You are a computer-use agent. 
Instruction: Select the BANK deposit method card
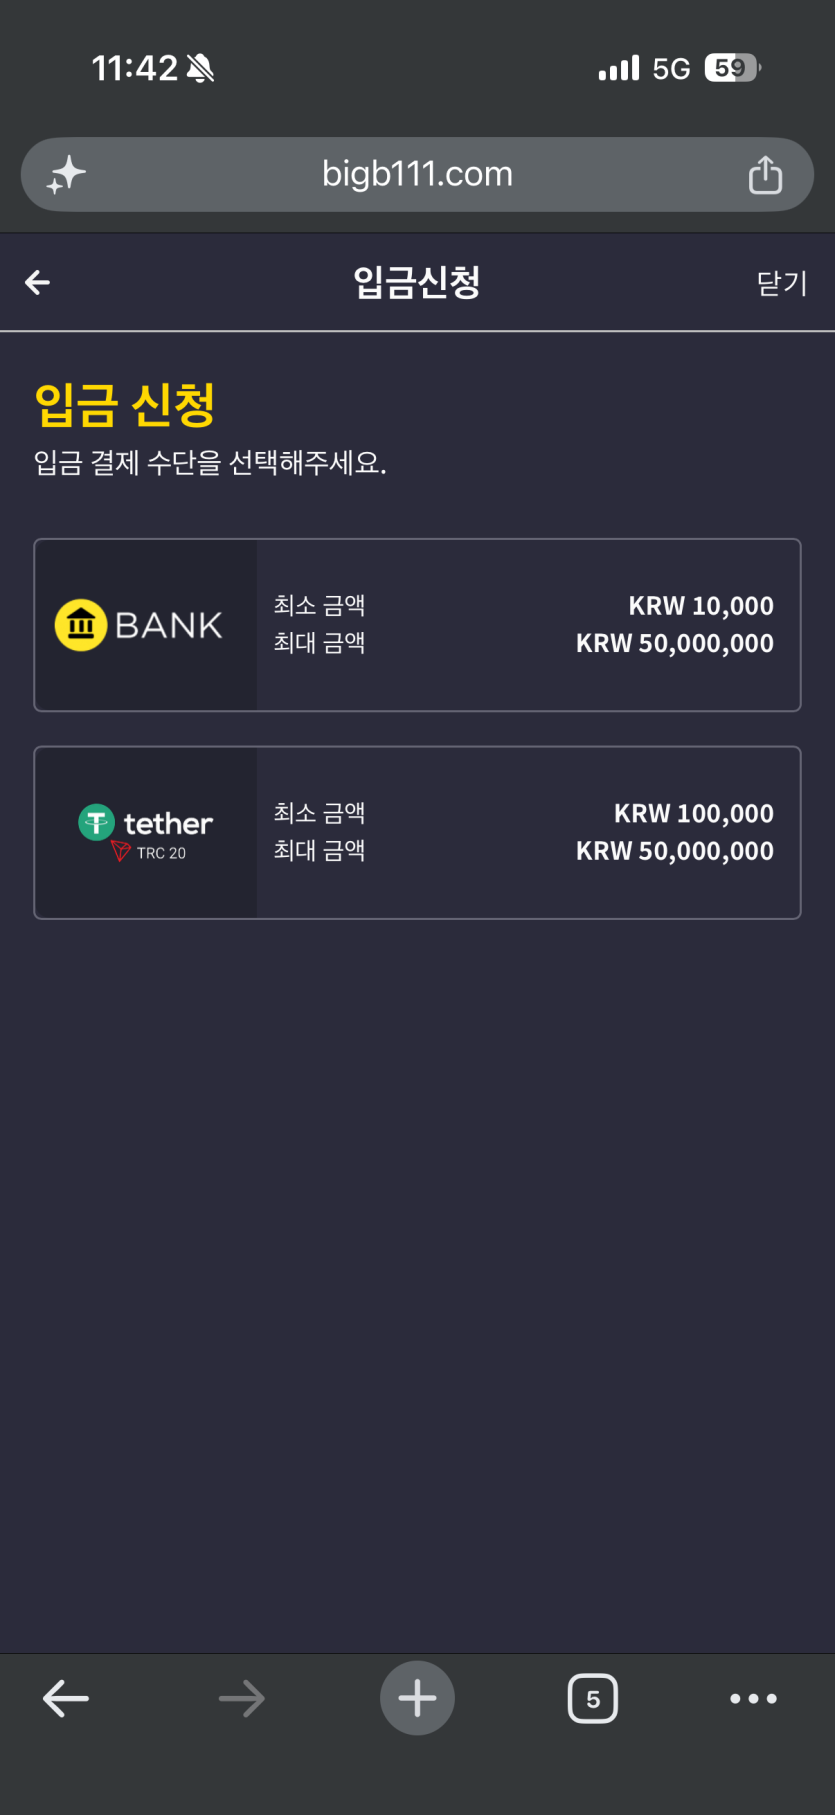(x=417, y=625)
